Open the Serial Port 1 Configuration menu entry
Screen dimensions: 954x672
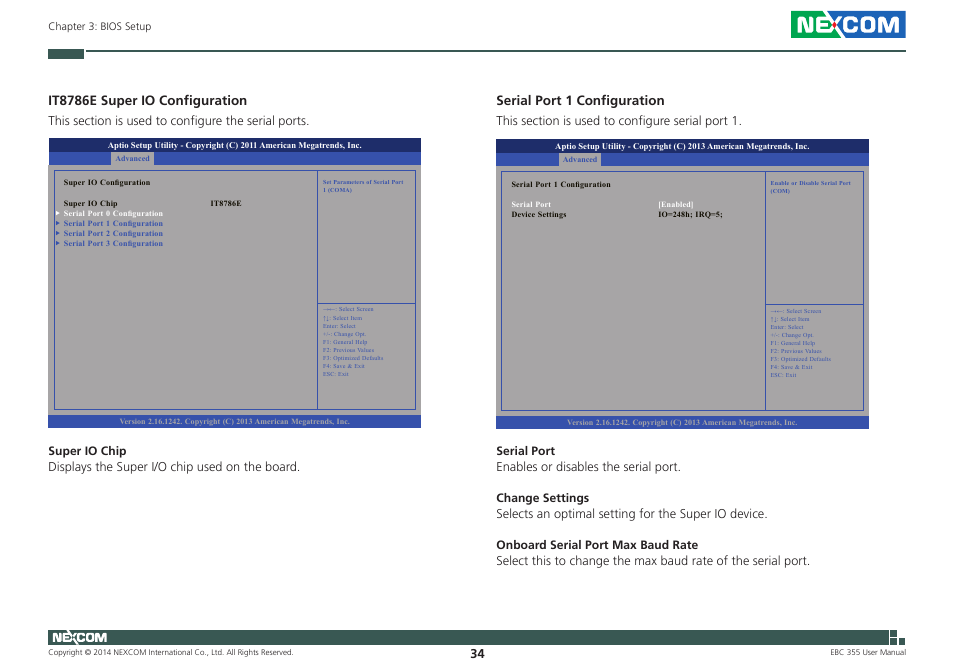coord(113,223)
